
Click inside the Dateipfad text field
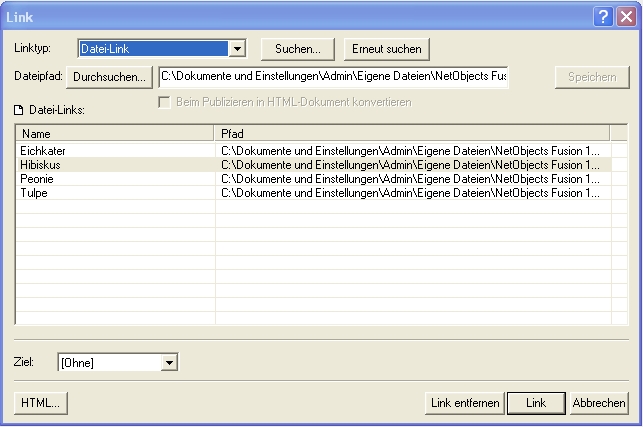click(334, 77)
